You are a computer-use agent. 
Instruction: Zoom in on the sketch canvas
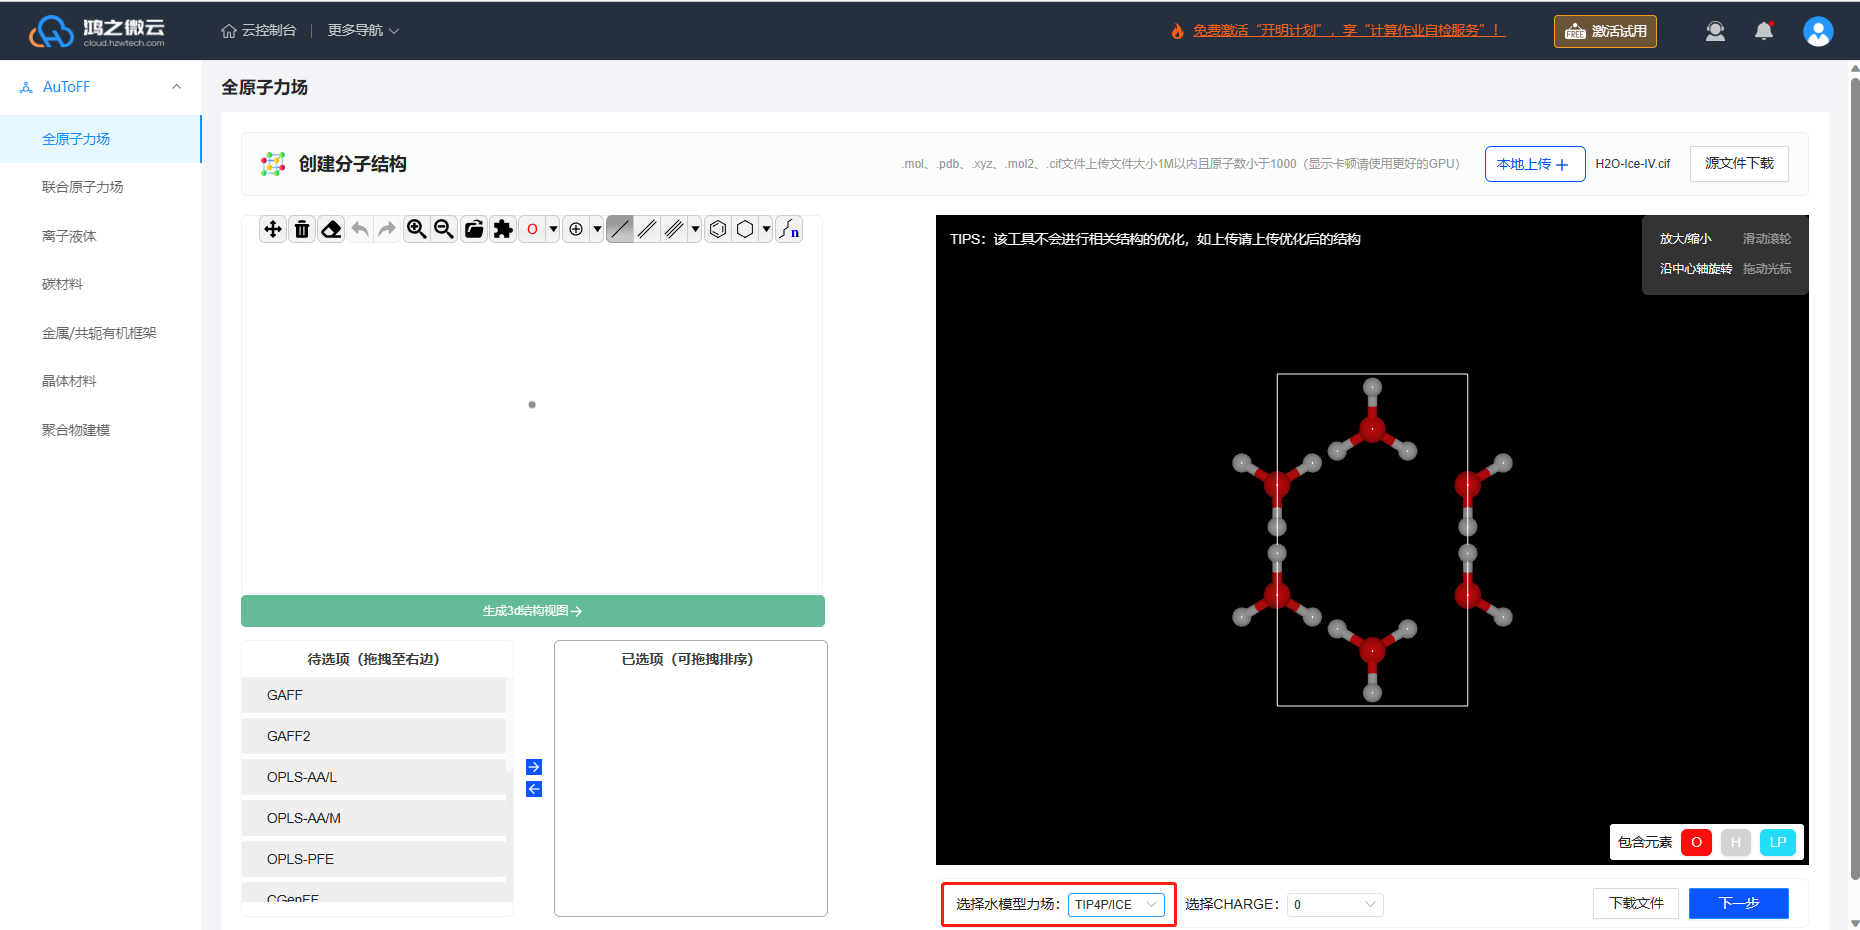[x=416, y=229]
